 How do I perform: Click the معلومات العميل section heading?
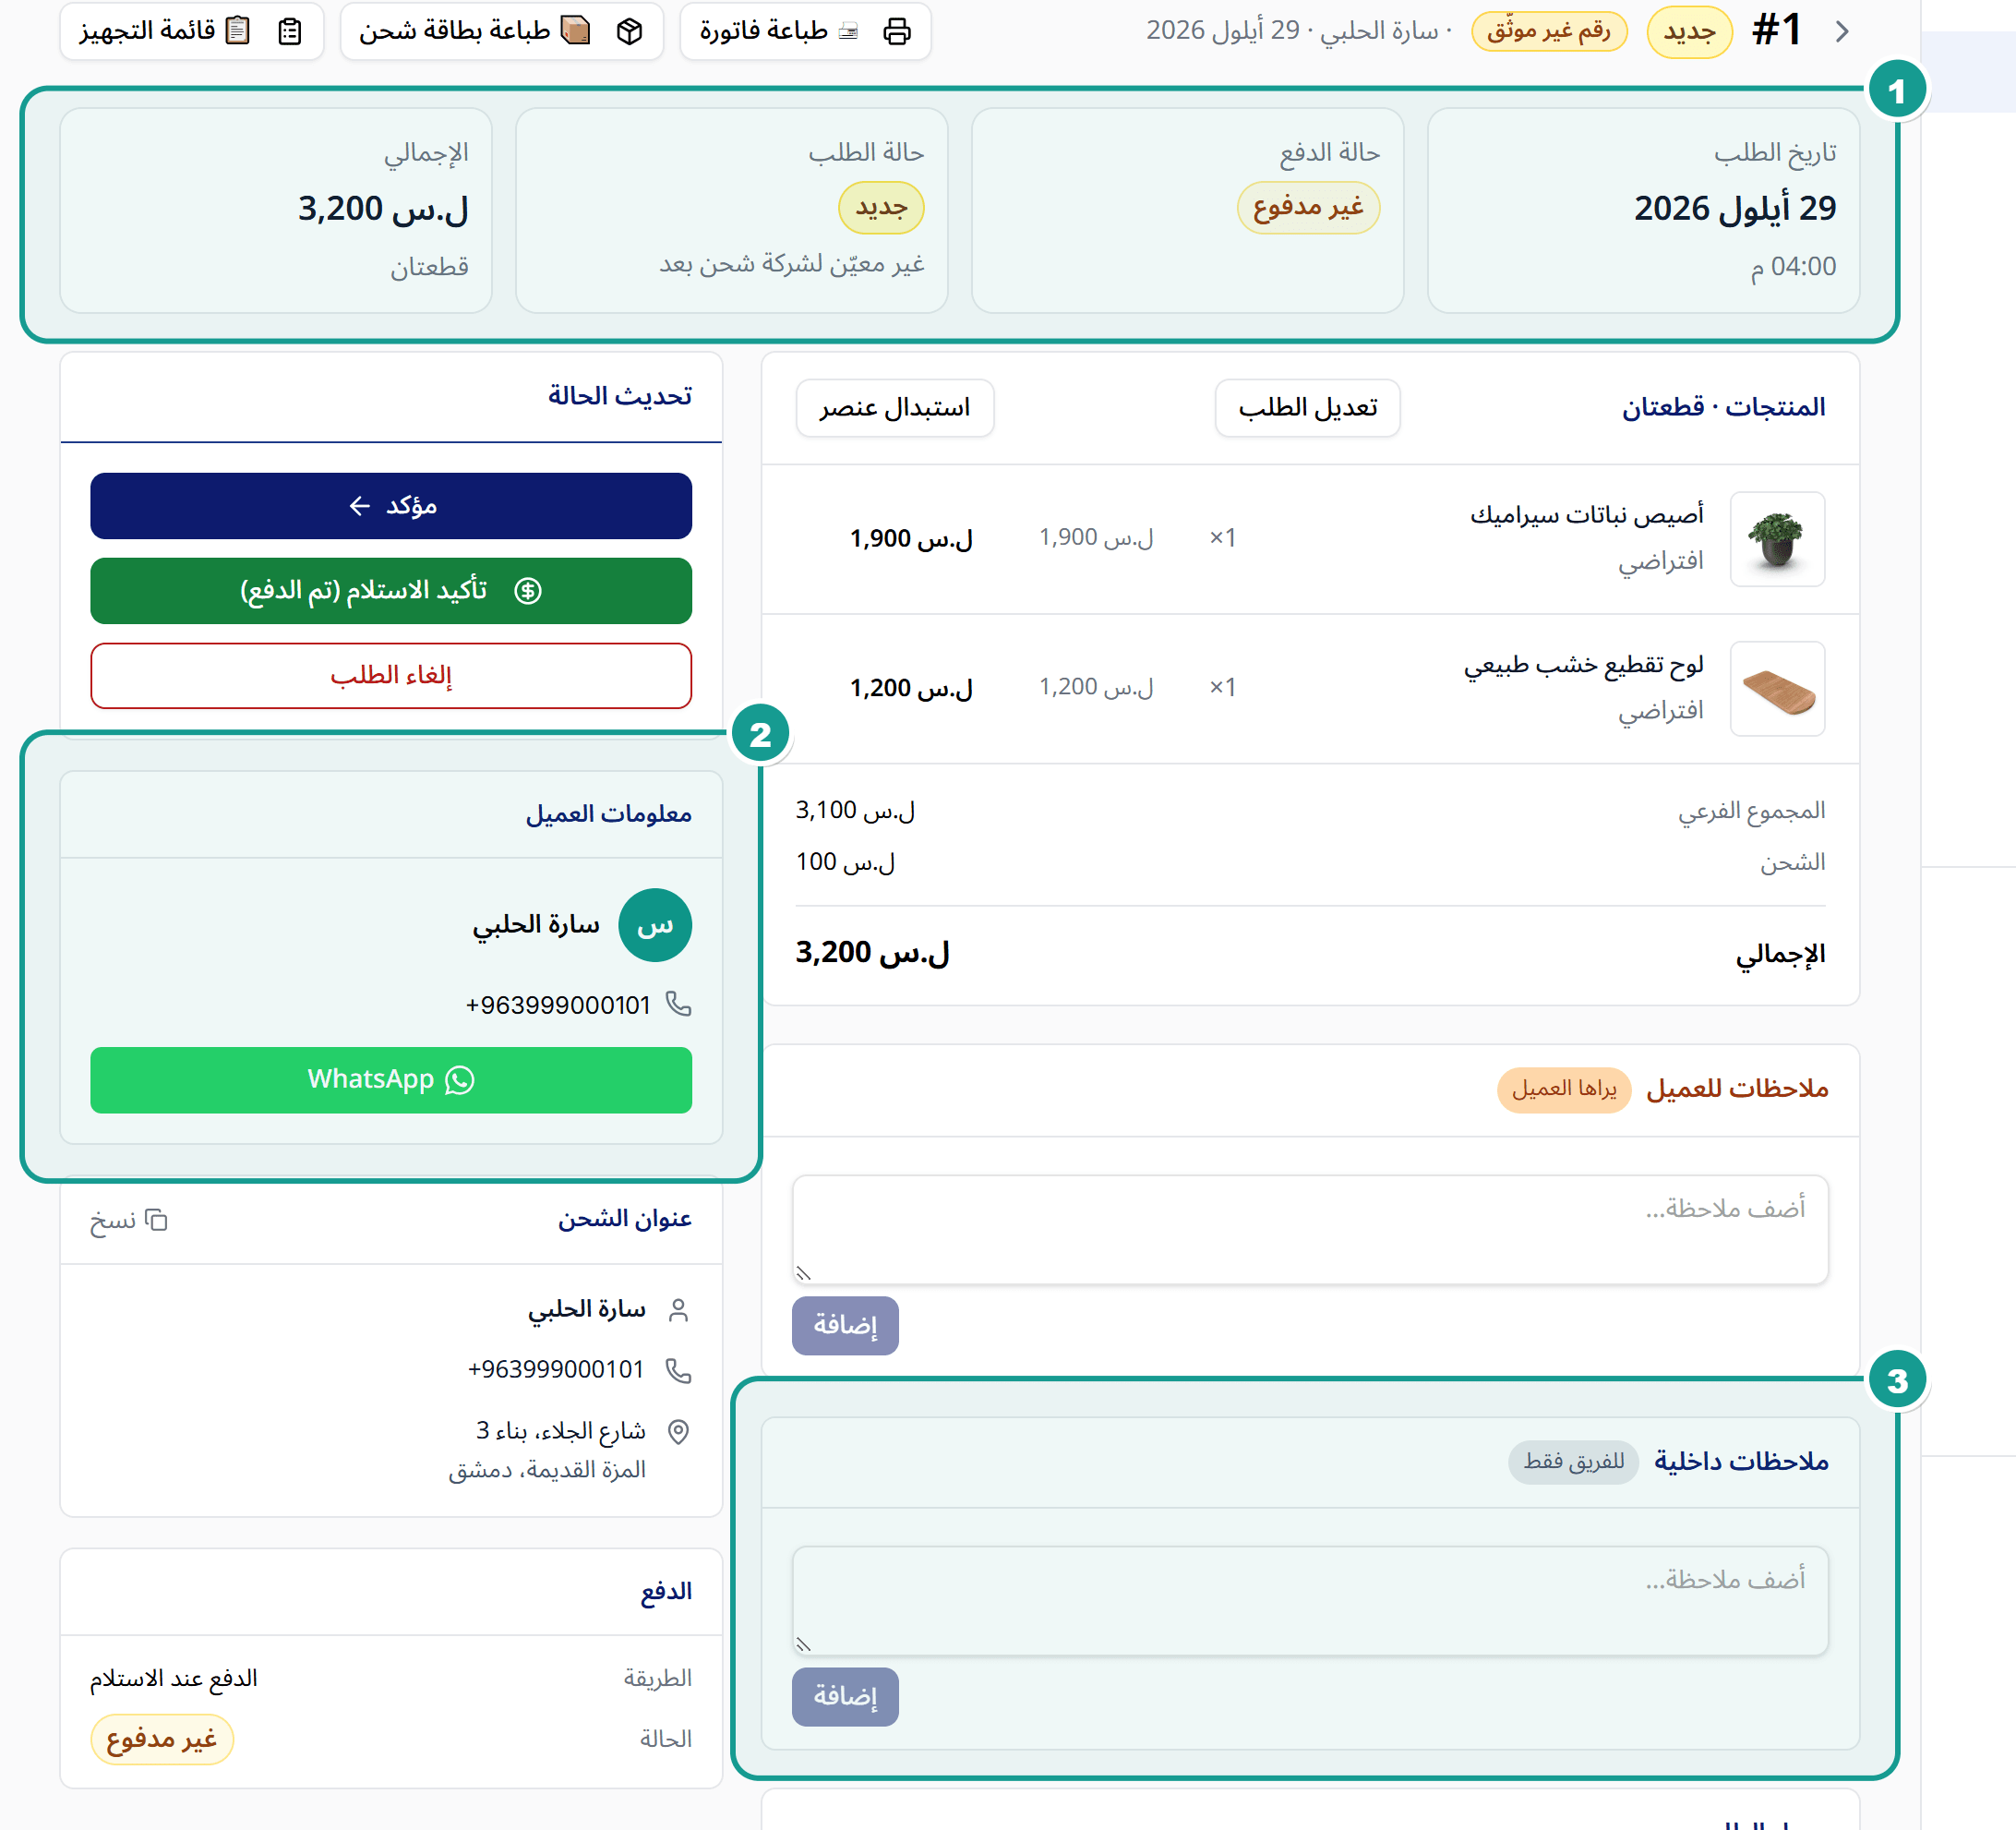coord(609,815)
